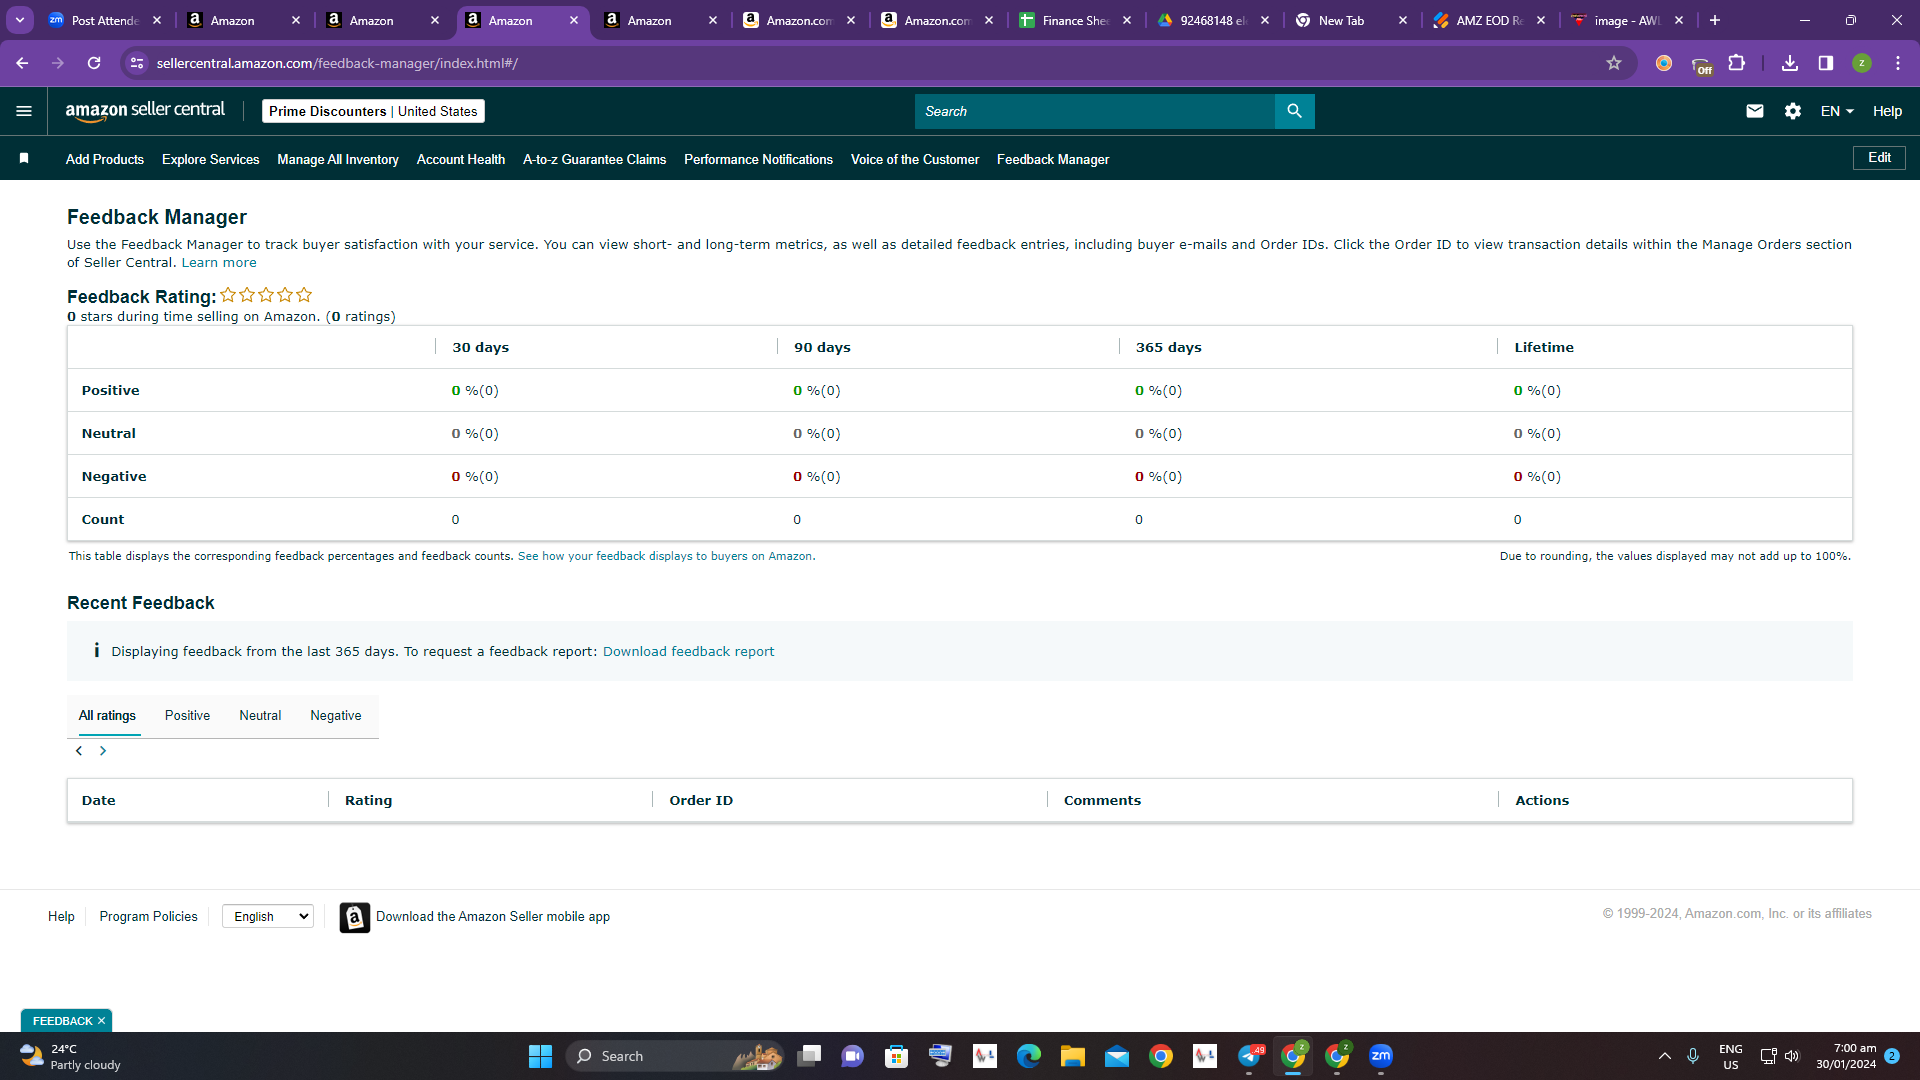Click the Download feedback report link
The height and width of the screenshot is (1080, 1920).
click(688, 651)
